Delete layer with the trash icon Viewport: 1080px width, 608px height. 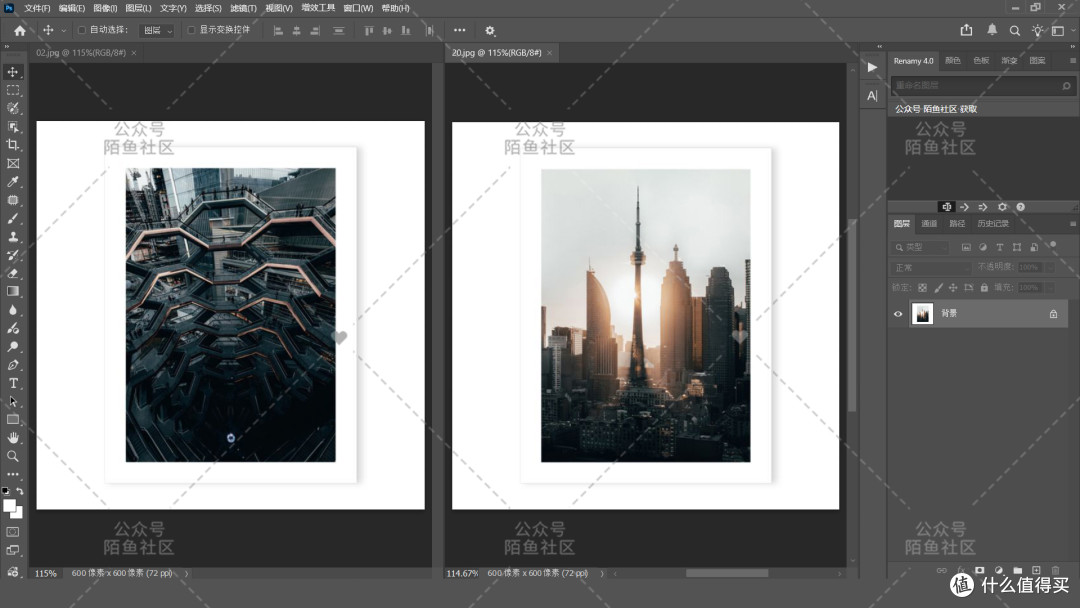coord(1055,570)
